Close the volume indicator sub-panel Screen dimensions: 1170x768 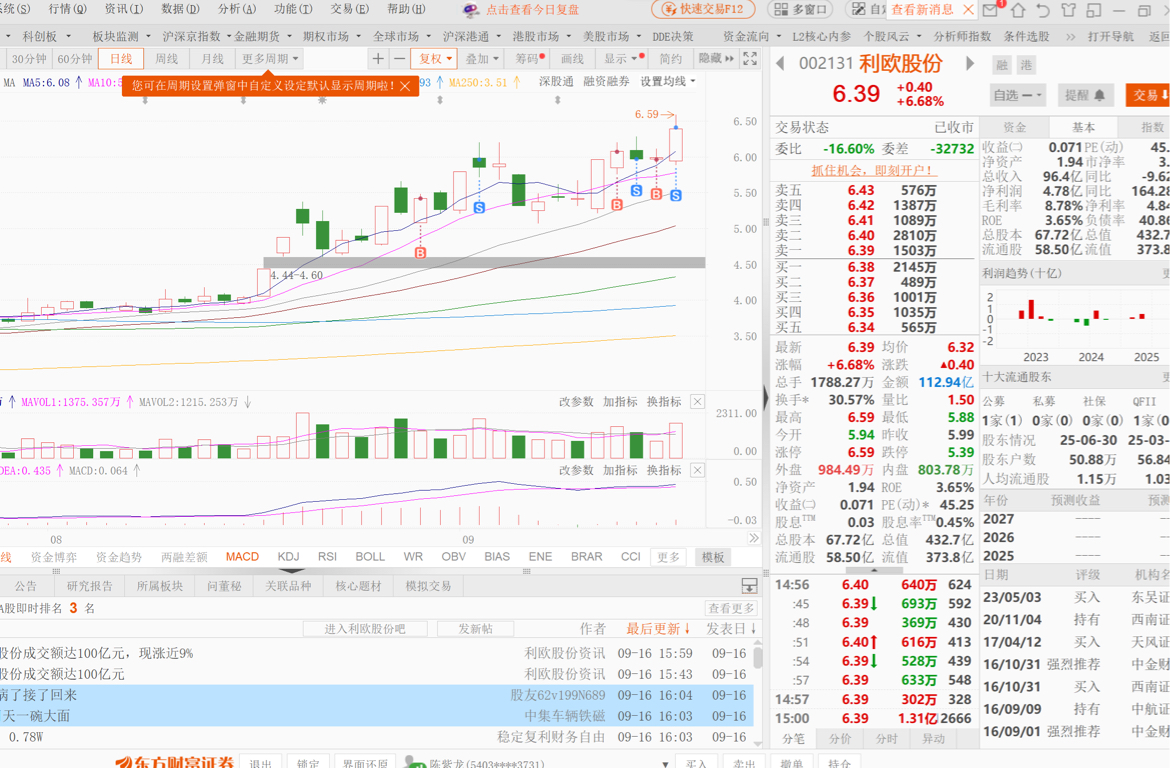pyautogui.click(x=697, y=402)
